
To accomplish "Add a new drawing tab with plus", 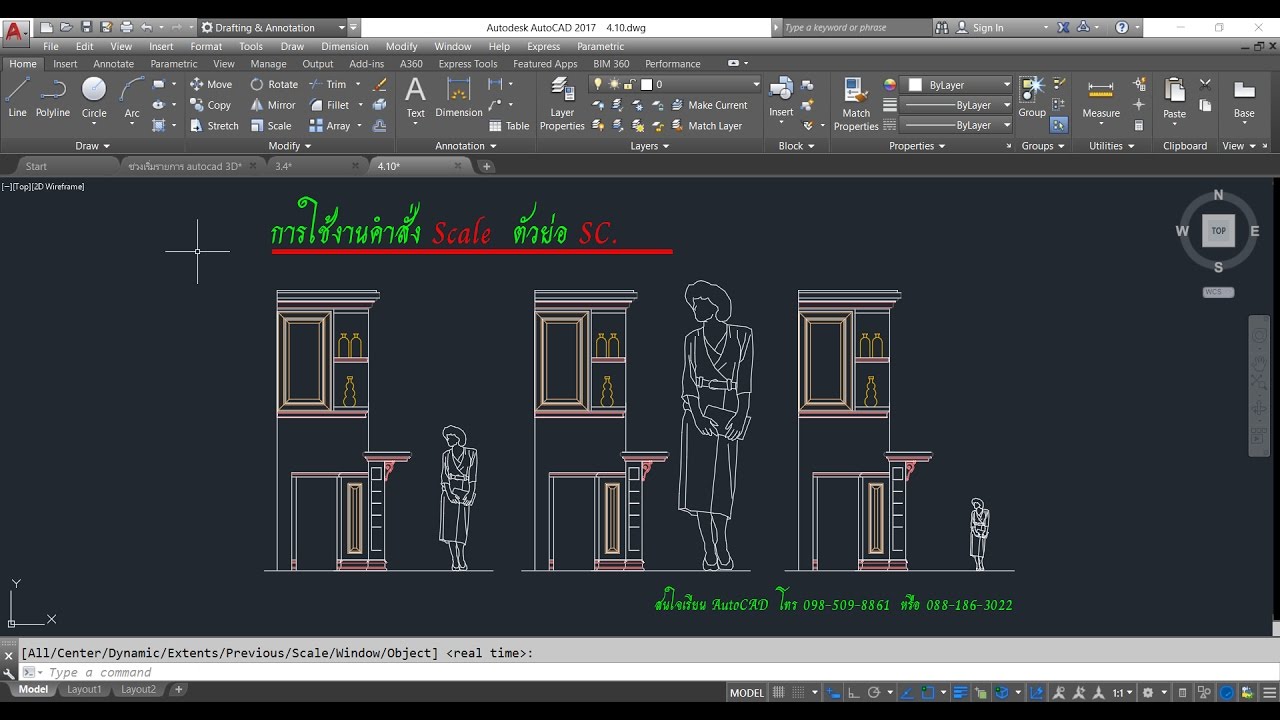I will tap(487, 166).
